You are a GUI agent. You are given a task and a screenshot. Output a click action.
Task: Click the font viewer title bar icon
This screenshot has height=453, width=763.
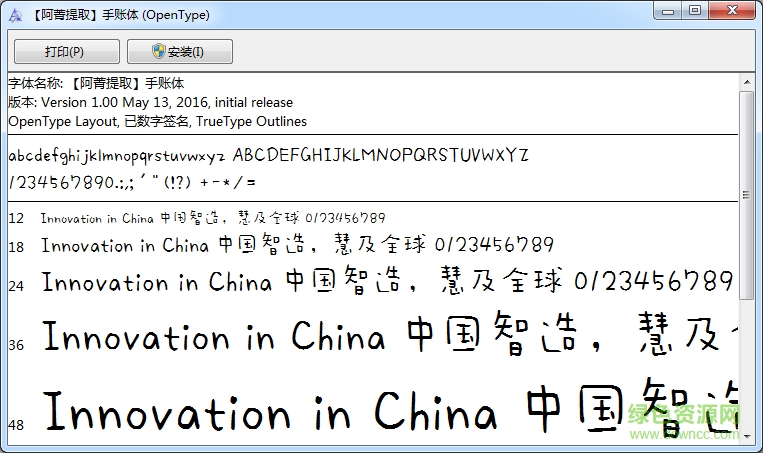16,16
